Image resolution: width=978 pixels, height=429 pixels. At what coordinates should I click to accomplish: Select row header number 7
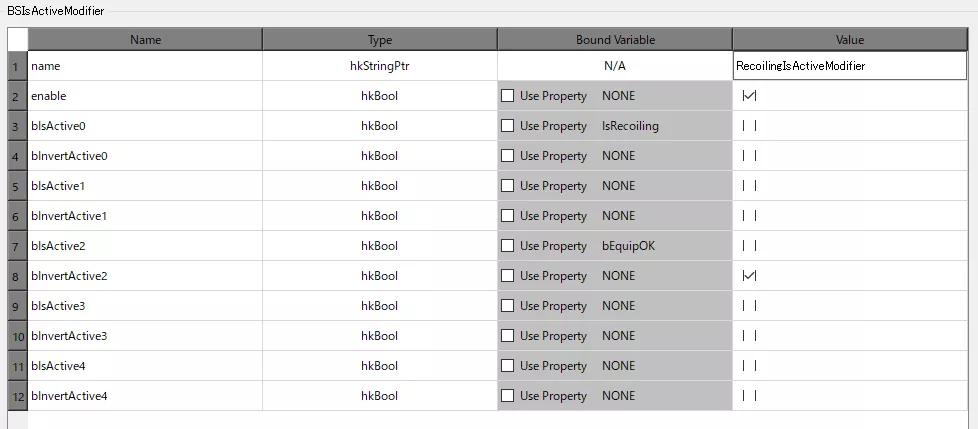(17, 246)
